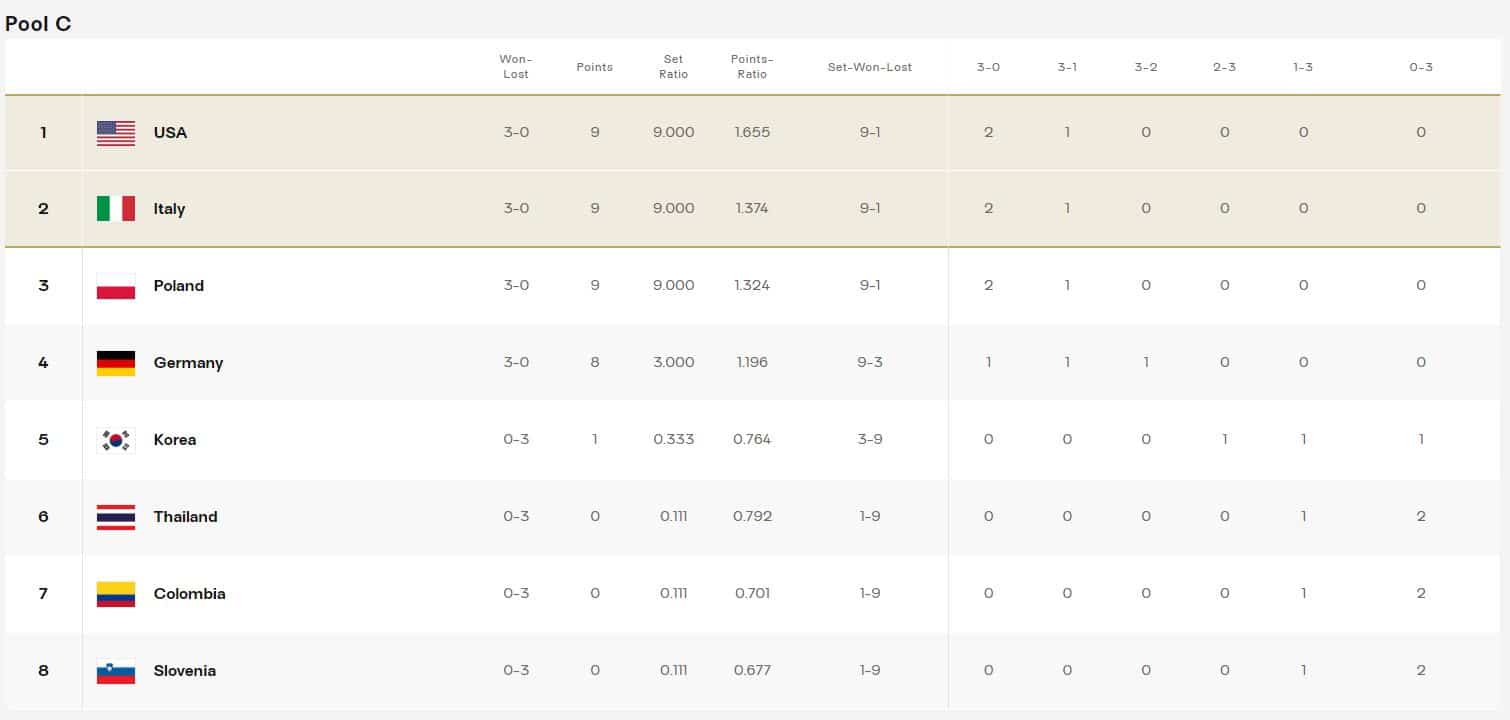Click the USA flag icon
Image resolution: width=1510 pixels, height=720 pixels.
click(116, 133)
